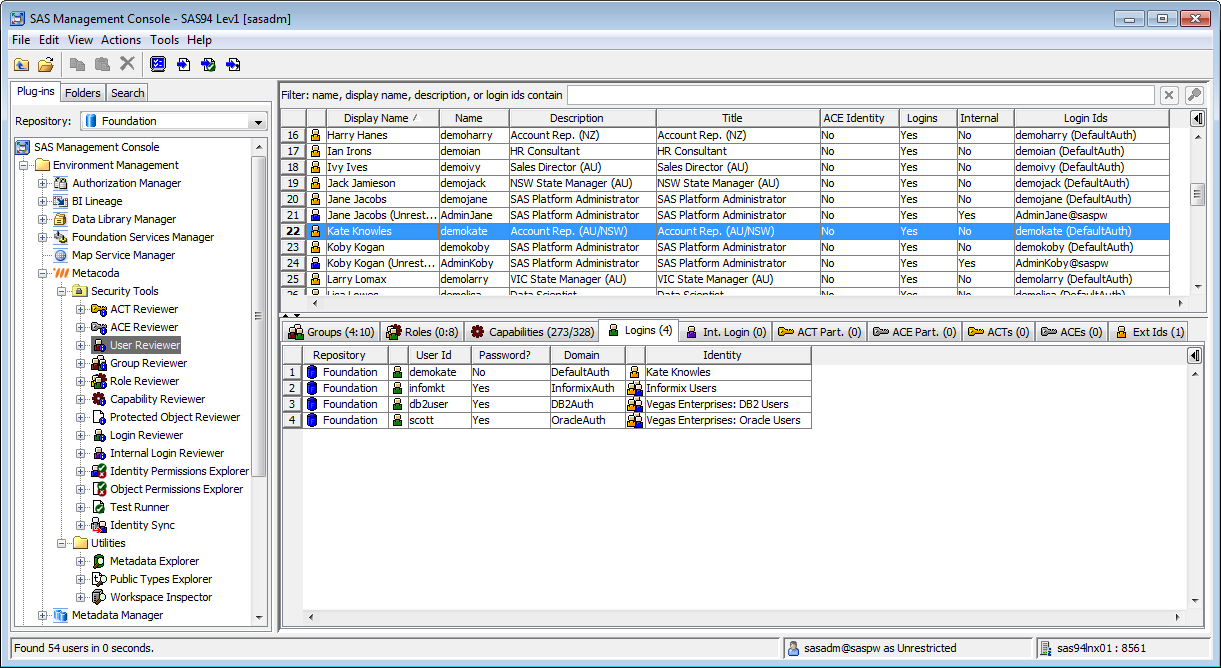This screenshot has height=668, width=1221.
Task: Open the Ext Ids (1) tab
Action: (x=1149, y=331)
